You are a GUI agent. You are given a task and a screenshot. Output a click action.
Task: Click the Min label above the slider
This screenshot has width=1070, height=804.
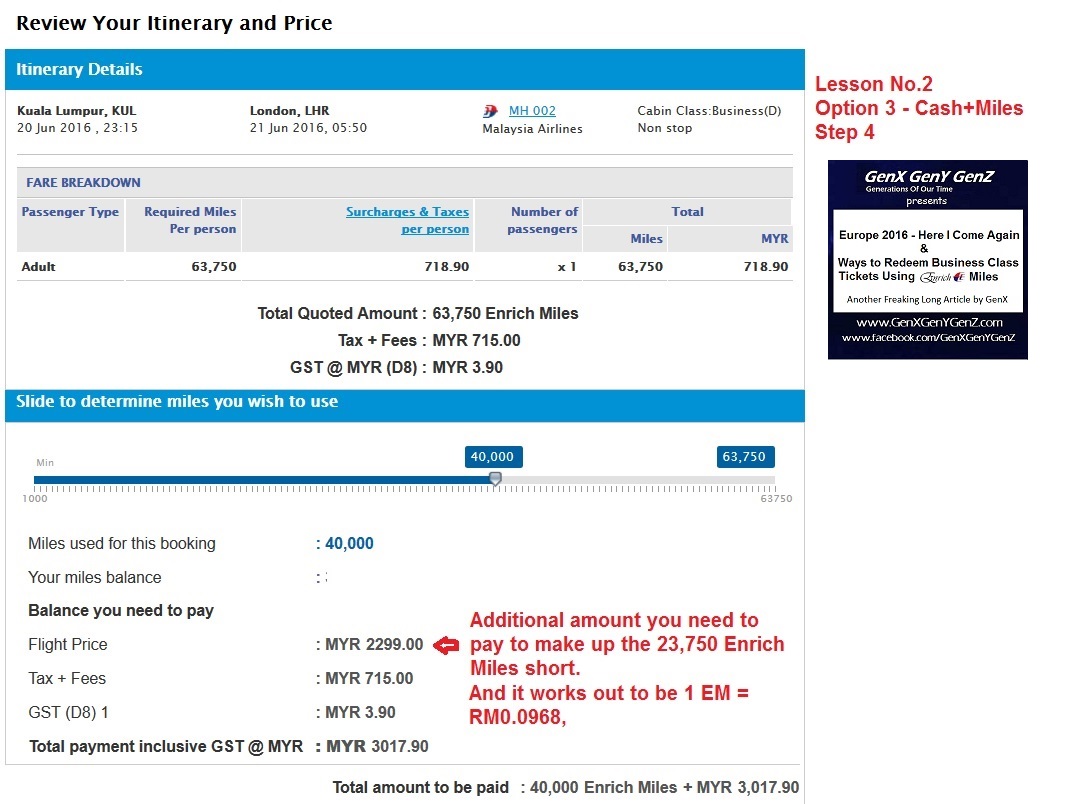[x=45, y=463]
